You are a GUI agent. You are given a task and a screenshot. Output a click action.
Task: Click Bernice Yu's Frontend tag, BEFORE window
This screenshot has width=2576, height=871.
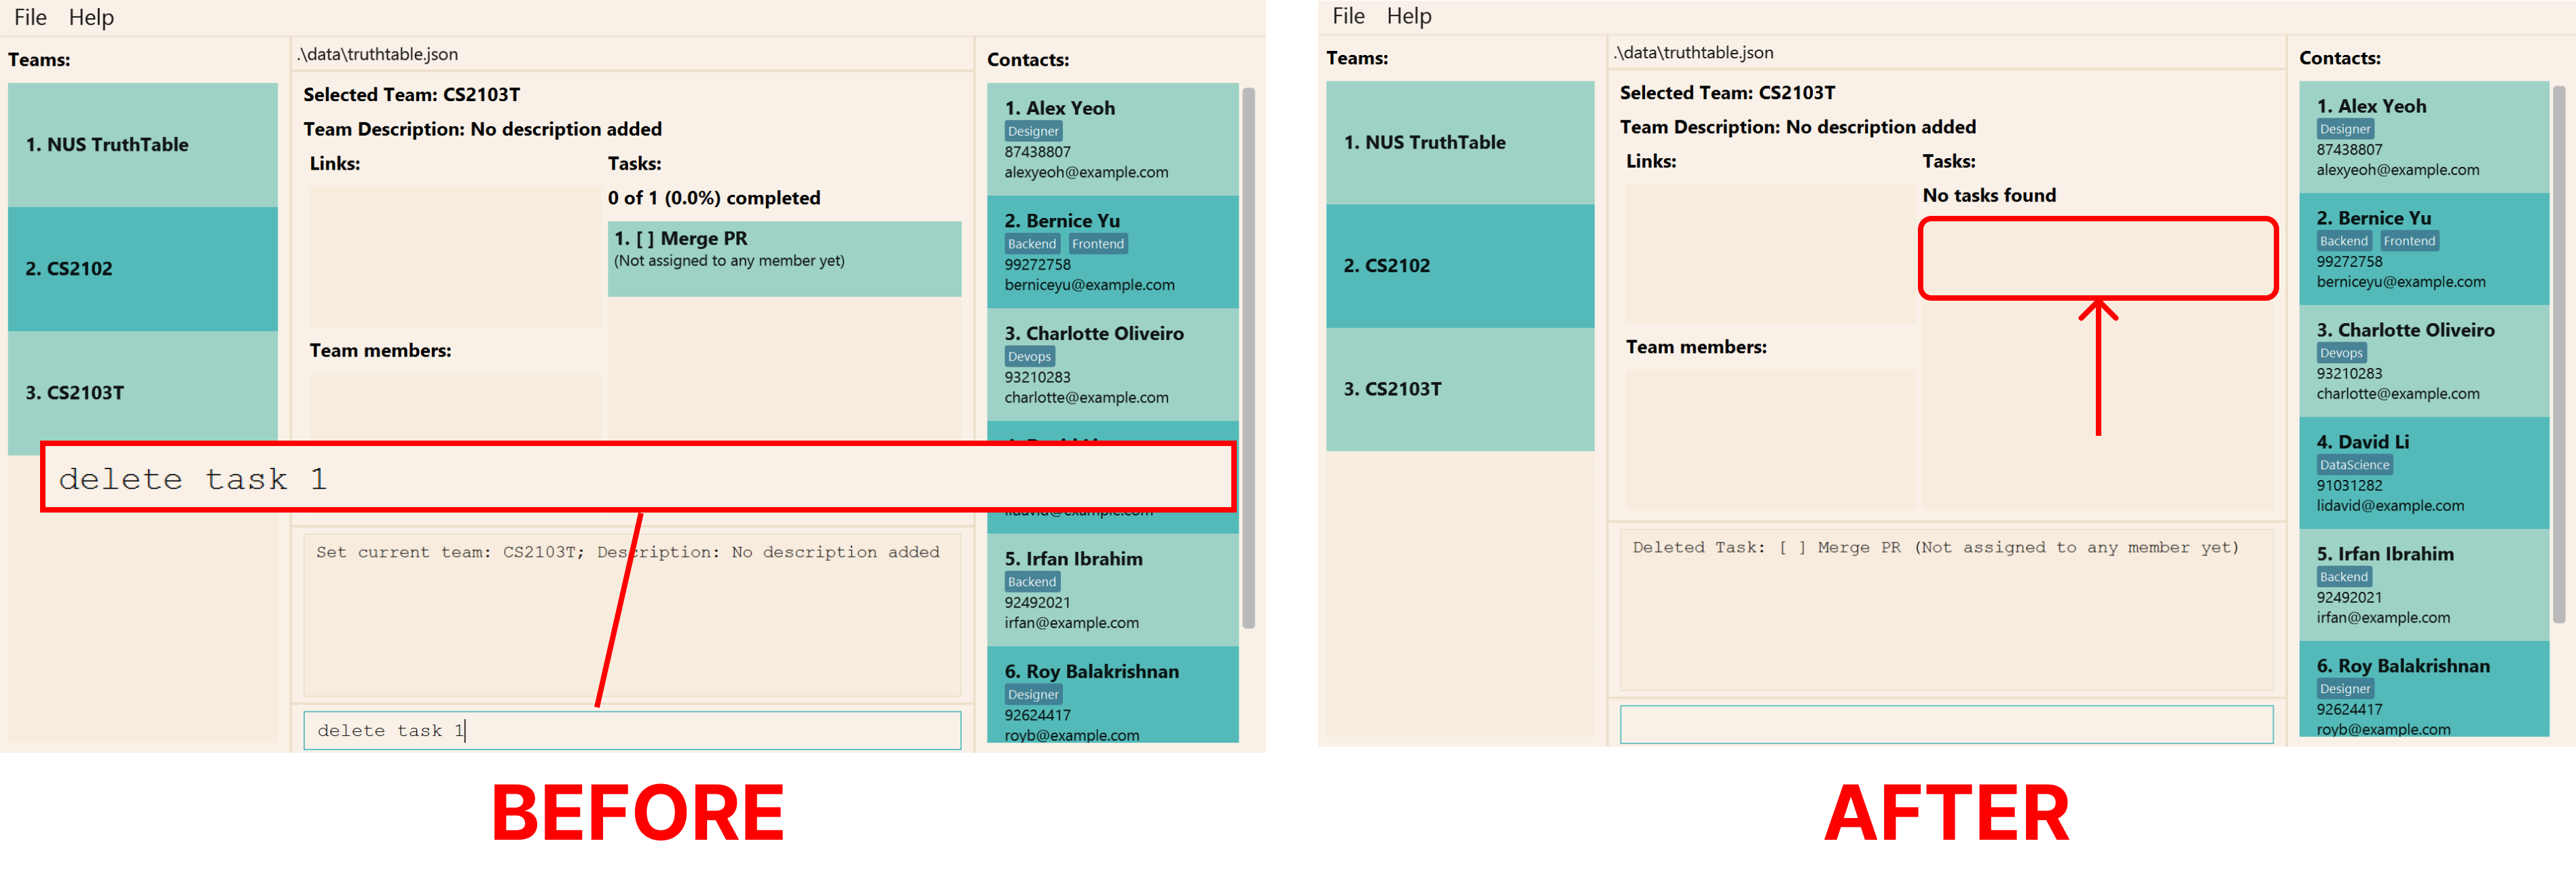click(x=1098, y=244)
